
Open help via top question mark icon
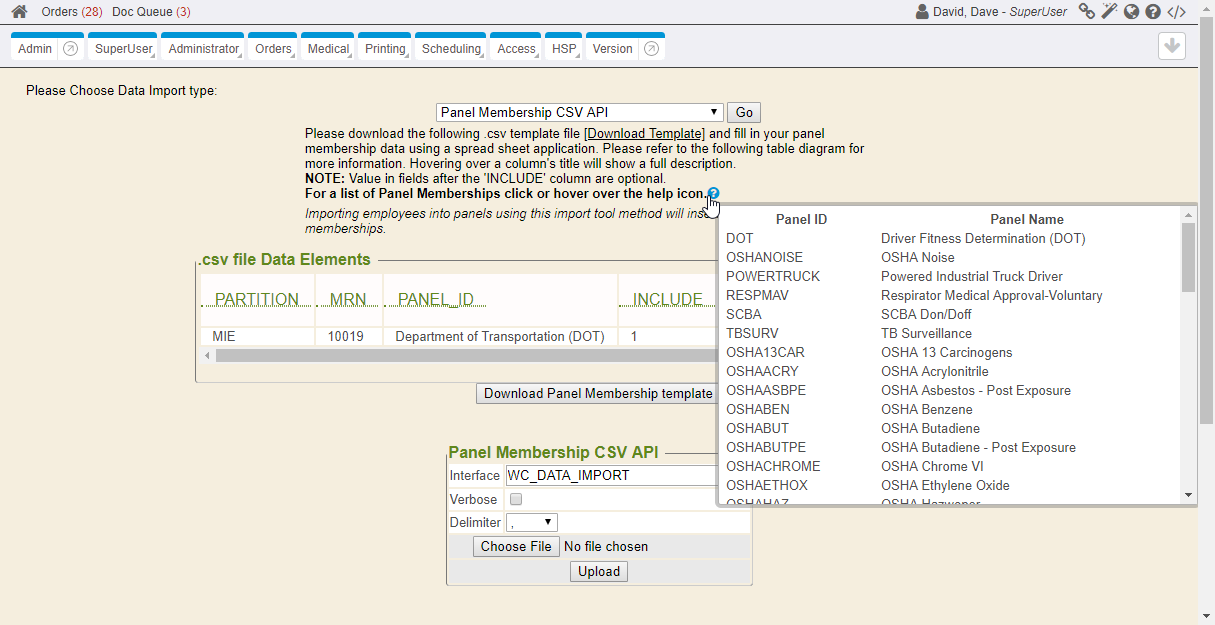coord(1153,12)
